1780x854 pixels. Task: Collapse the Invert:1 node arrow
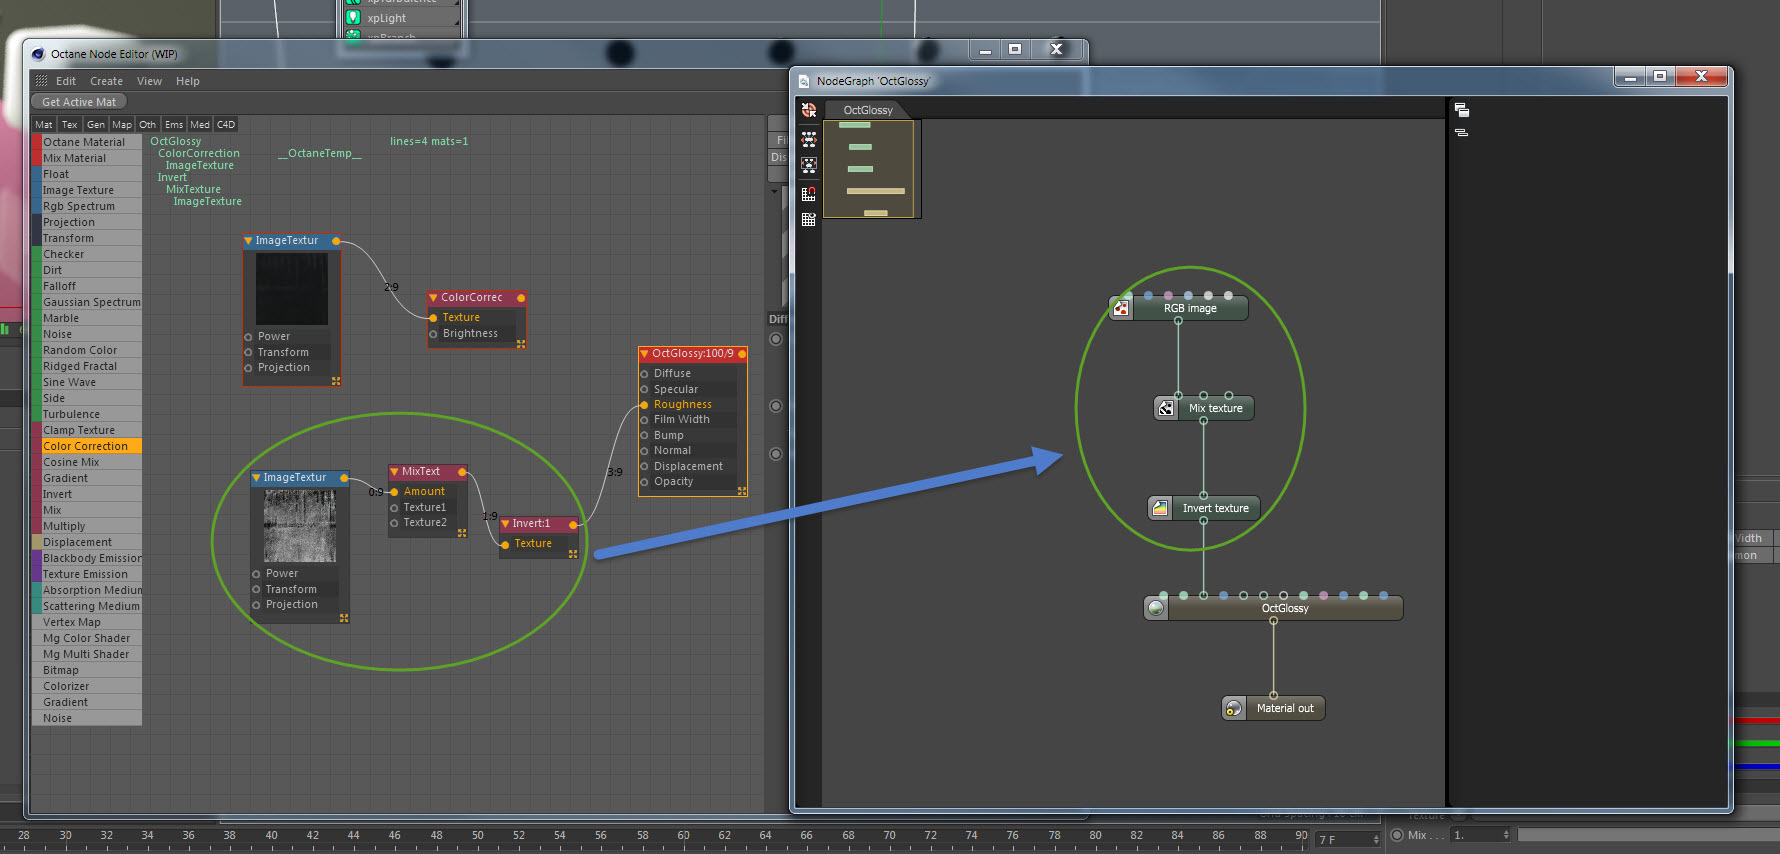[505, 524]
